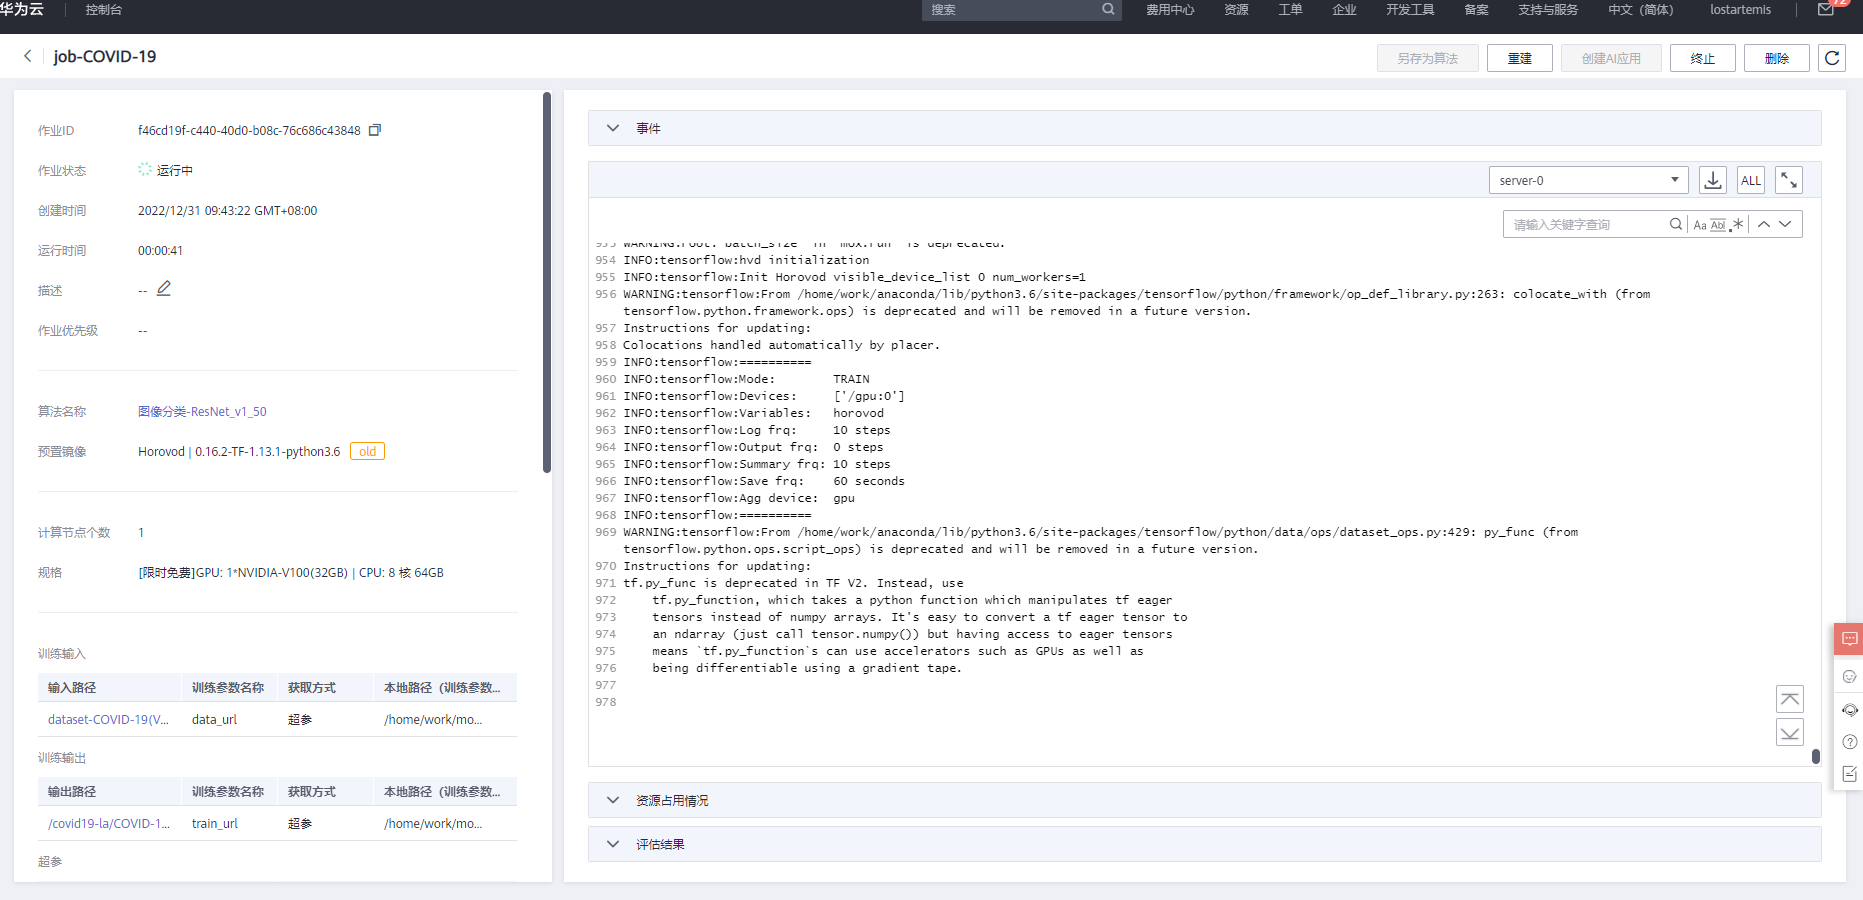The width and height of the screenshot is (1863, 900).
Task: Open the 费用中心 menu
Action: [x=1170, y=10]
